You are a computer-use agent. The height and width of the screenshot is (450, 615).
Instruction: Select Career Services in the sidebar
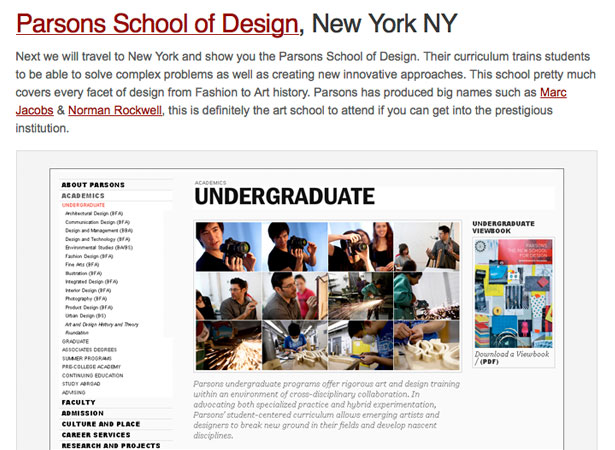[96, 435]
